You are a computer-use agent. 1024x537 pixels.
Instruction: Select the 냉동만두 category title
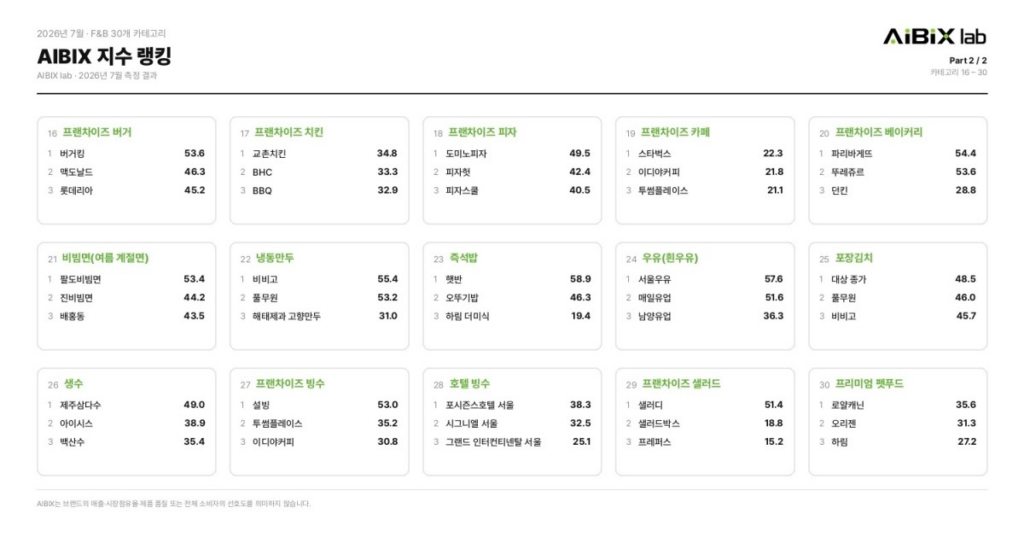point(274,258)
